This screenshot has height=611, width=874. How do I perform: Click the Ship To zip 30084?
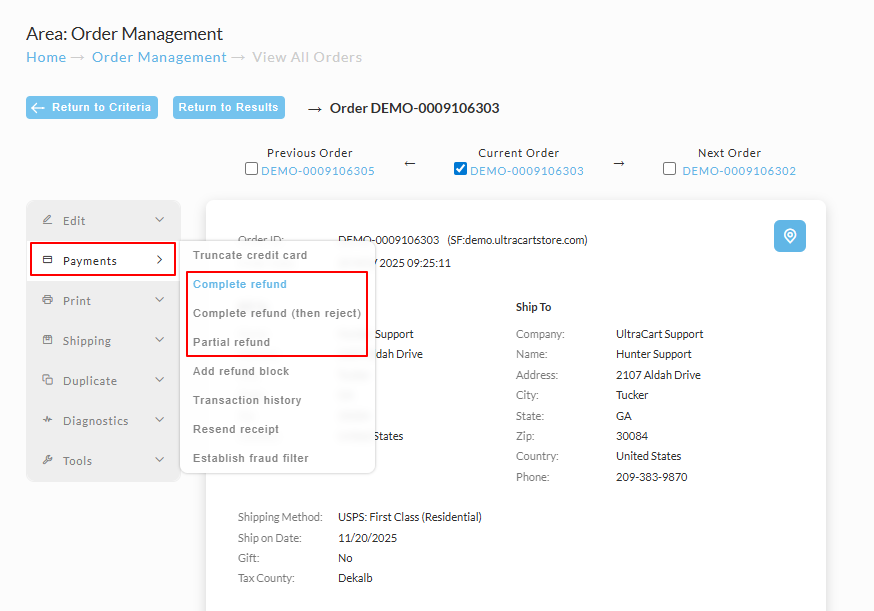(x=632, y=436)
